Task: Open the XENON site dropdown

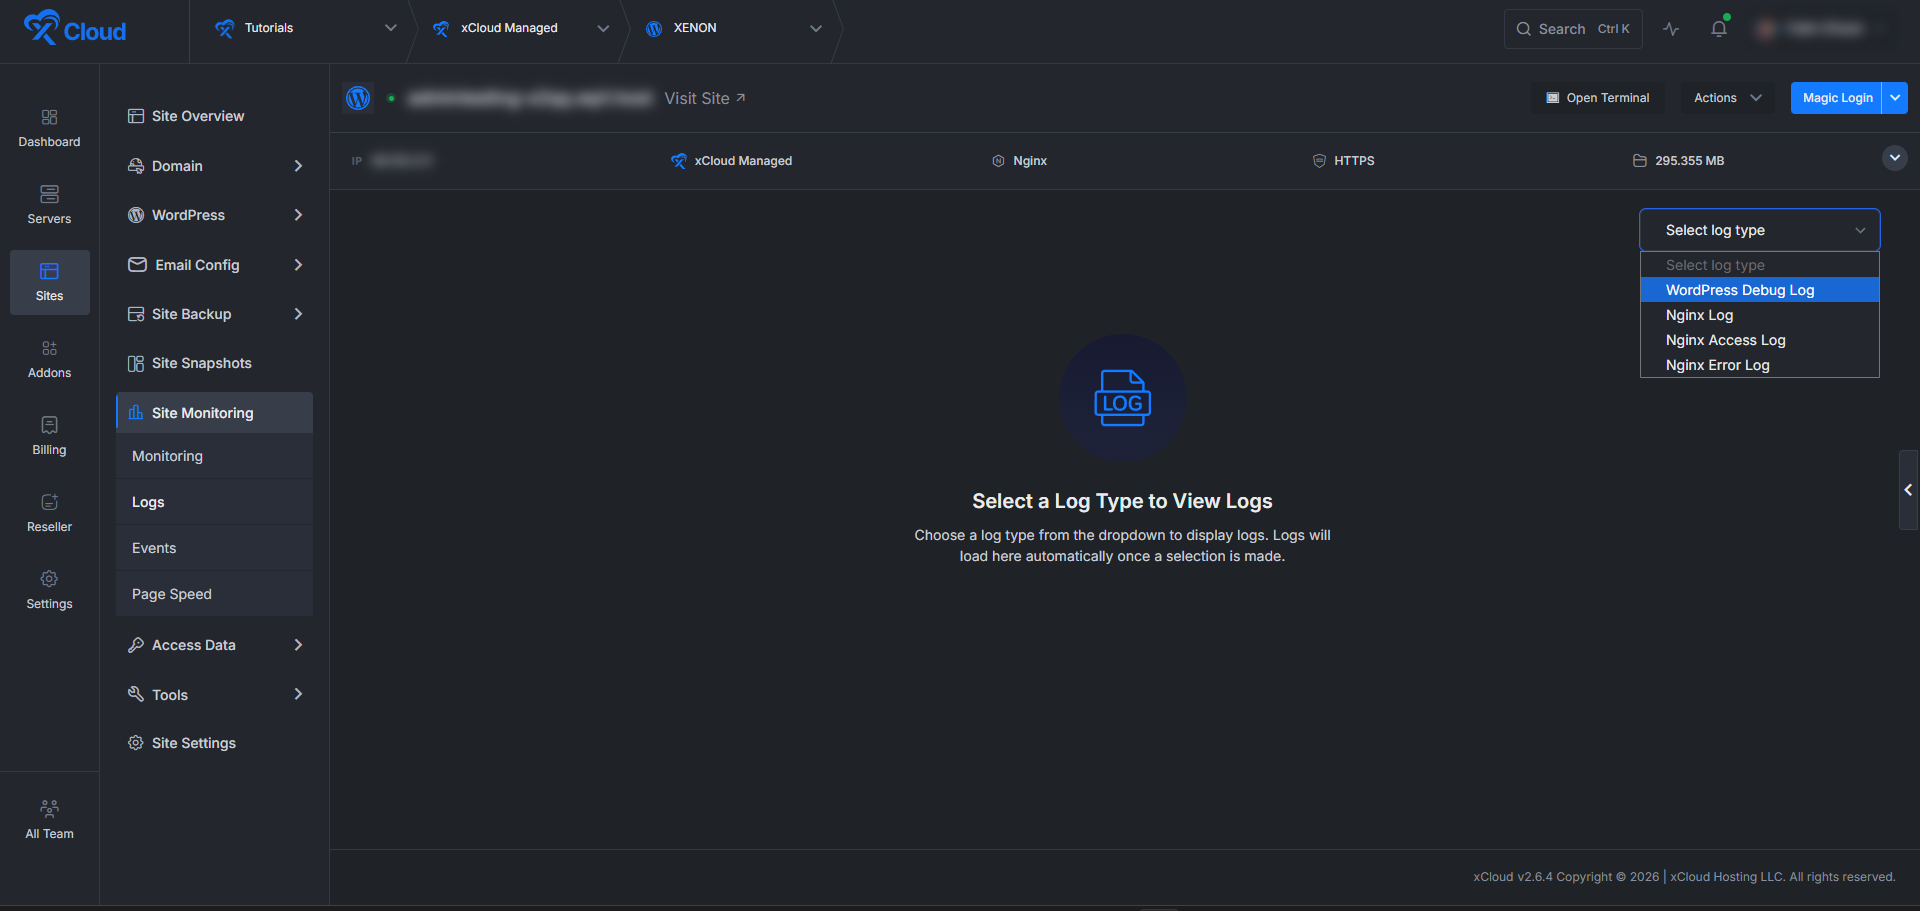Action: (x=733, y=28)
